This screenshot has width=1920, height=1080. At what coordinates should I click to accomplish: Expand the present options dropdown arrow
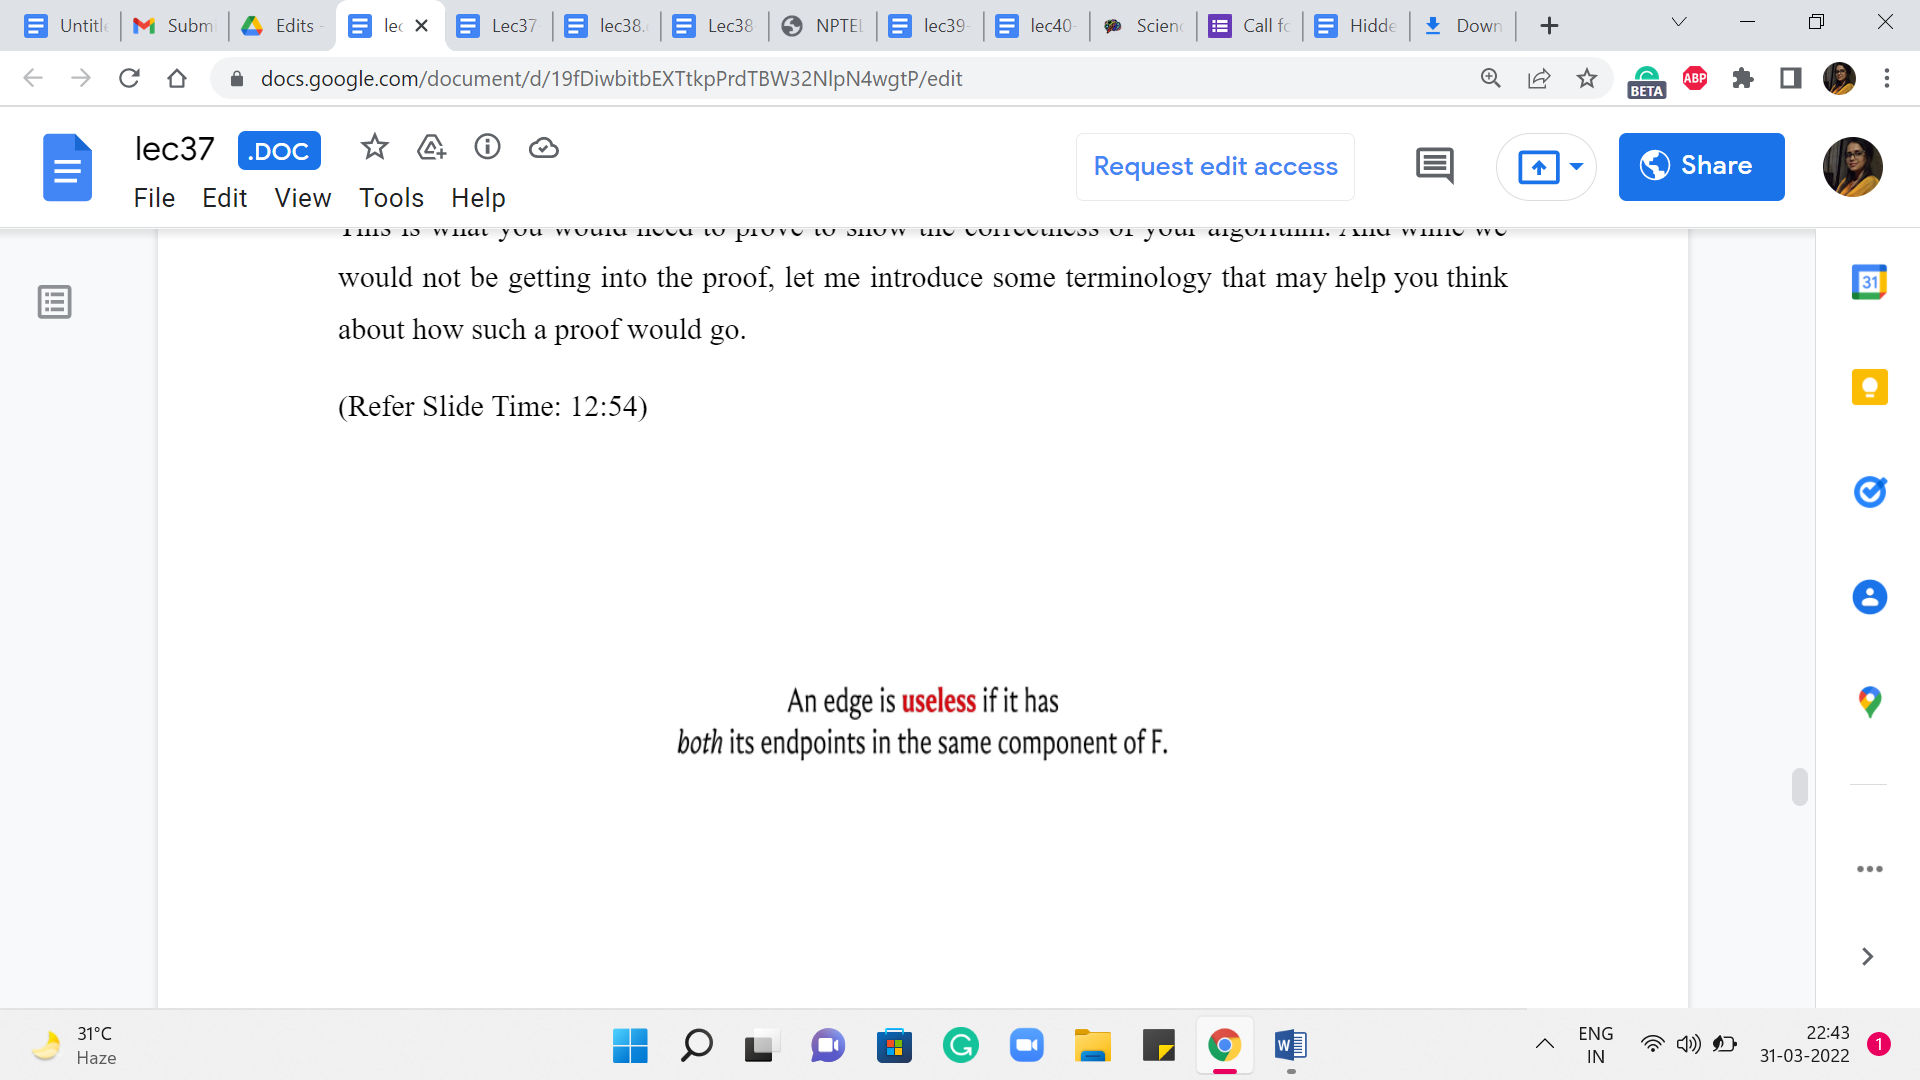pyautogui.click(x=1577, y=166)
